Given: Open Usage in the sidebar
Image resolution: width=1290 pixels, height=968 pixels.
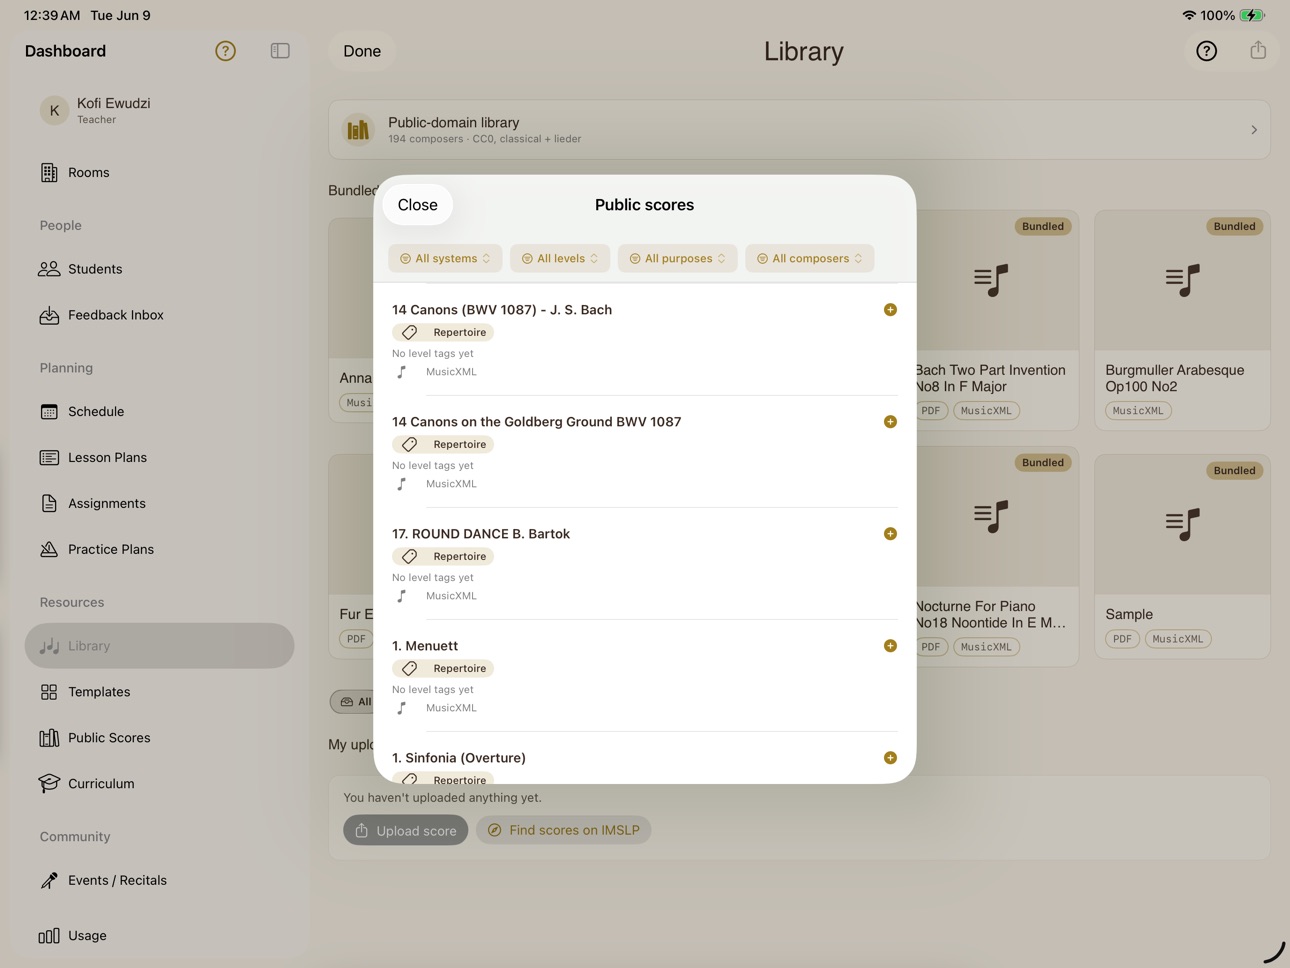Looking at the screenshot, I should (x=160, y=936).
